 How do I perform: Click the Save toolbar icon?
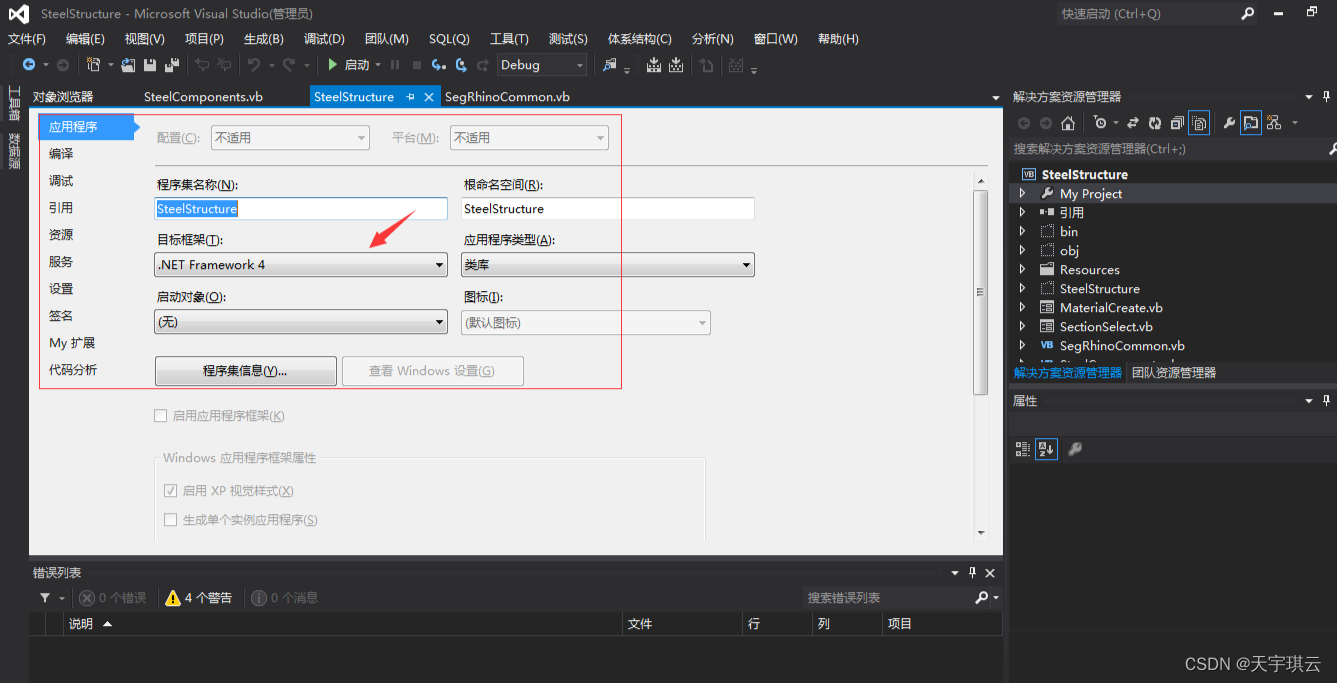(150, 65)
